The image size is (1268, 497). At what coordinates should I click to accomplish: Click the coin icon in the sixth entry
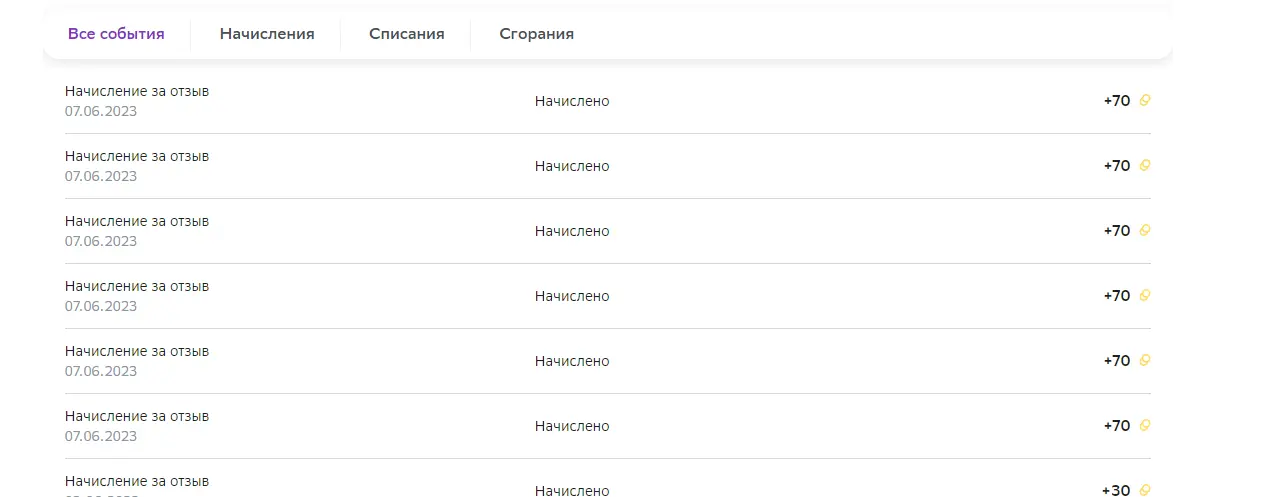click(x=1145, y=425)
